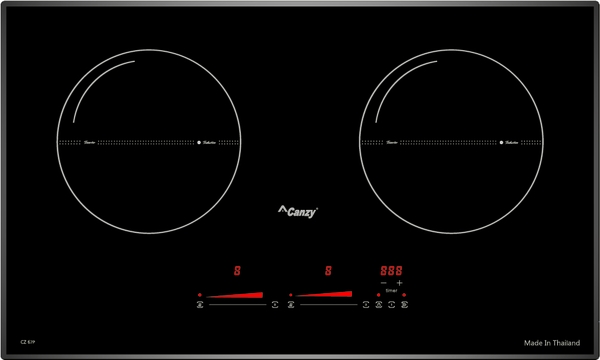Screen dimensions: 600x360
Task: Tap the right zone single-digit power display
Action: pos(328,271)
